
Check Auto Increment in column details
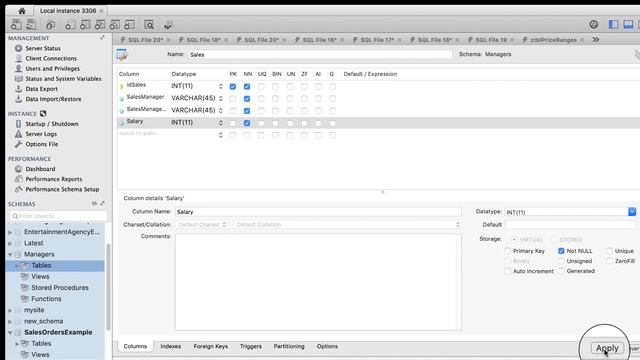coord(507,271)
